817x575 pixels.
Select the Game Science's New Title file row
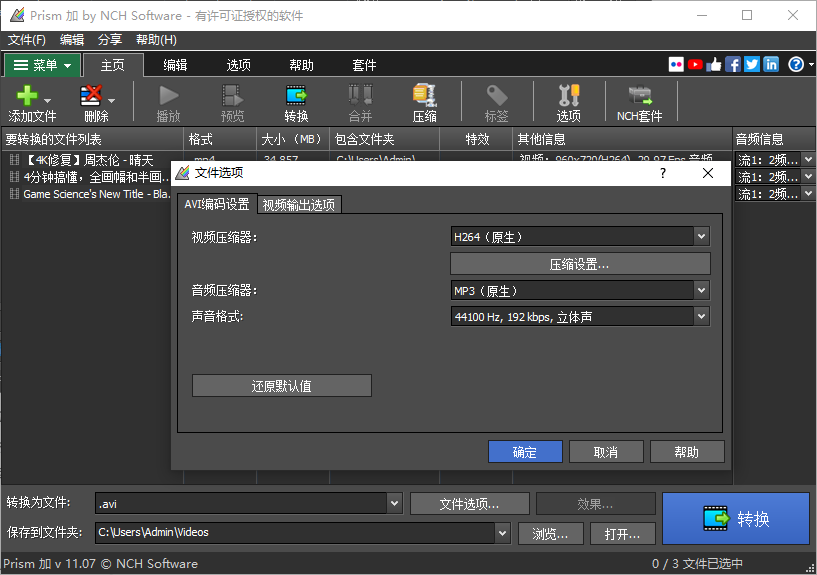coord(89,194)
